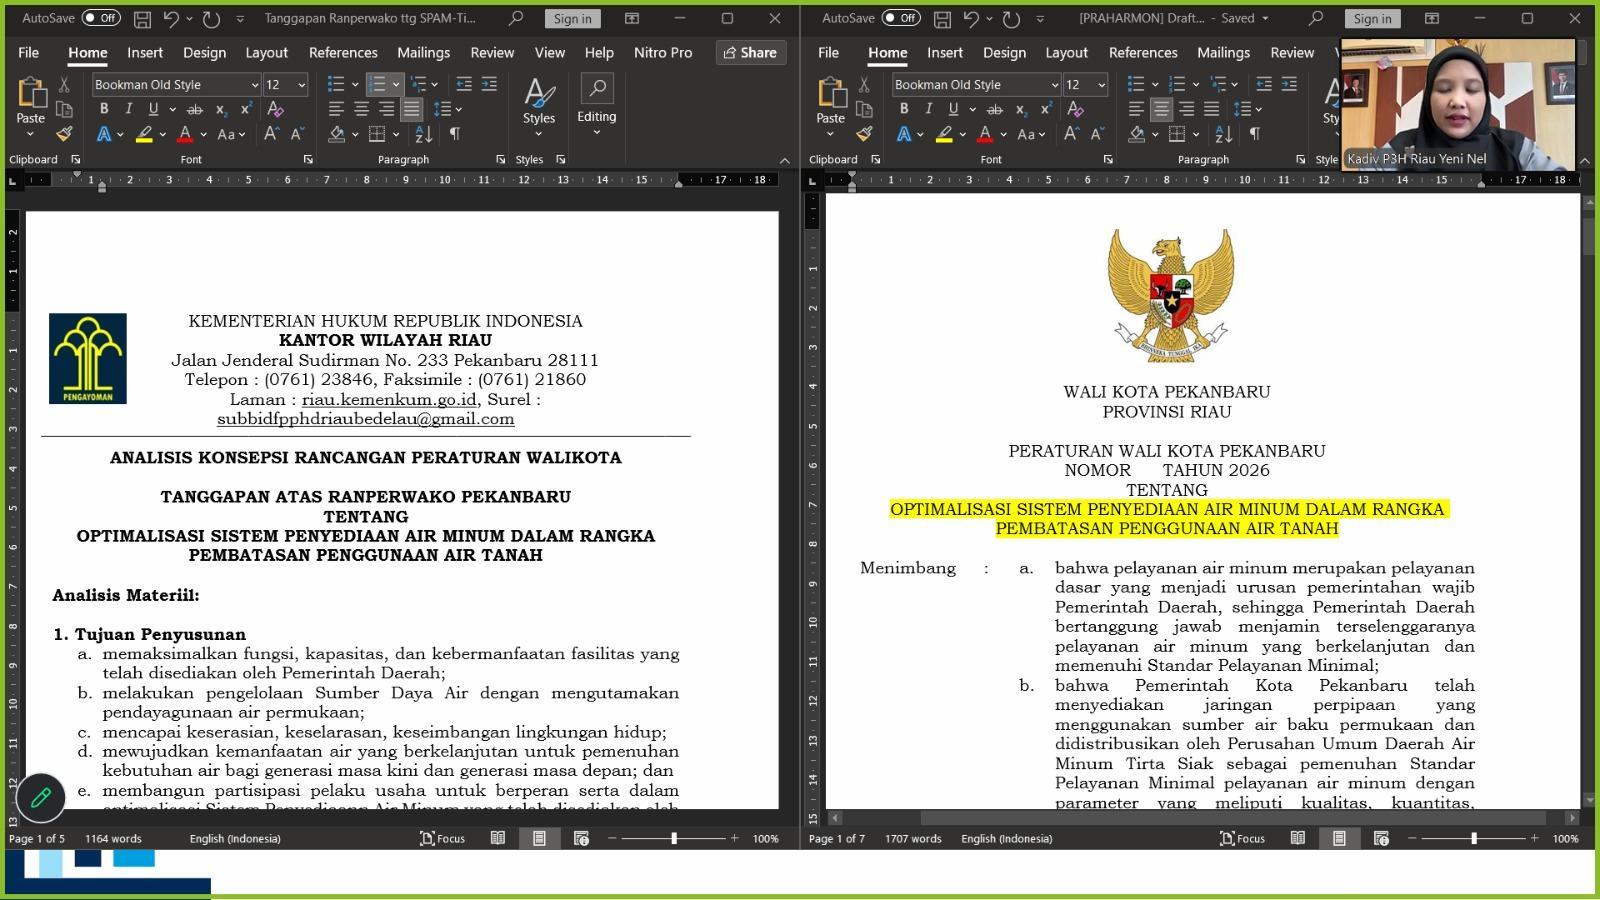Viewport: 1600px width, 900px height.
Task: Open font size dropdown in right window
Action: pyautogui.click(x=1101, y=85)
